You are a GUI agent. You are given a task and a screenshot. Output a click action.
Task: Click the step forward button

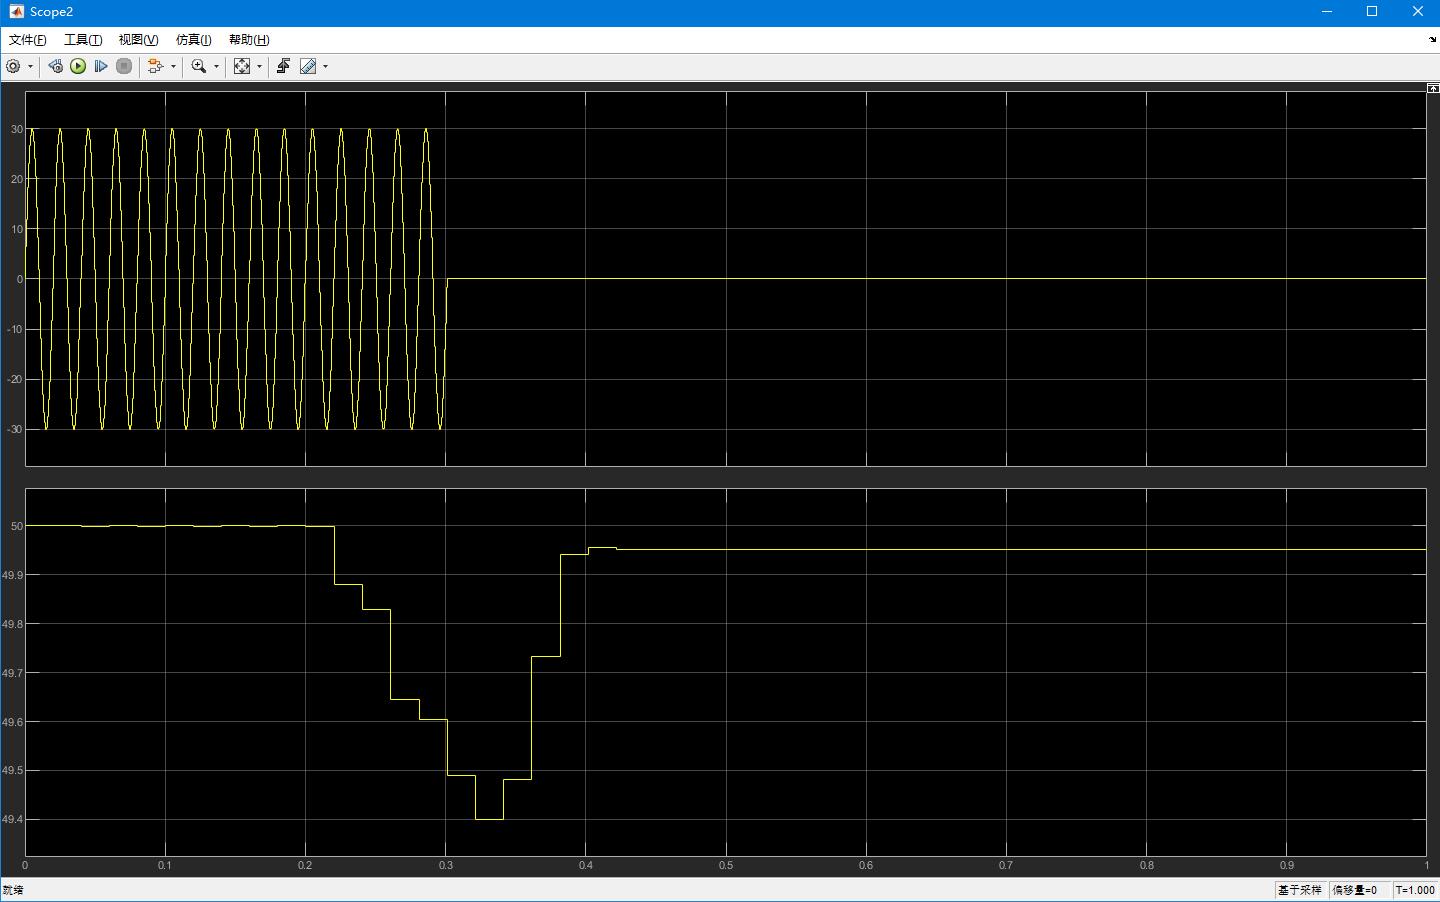click(101, 66)
